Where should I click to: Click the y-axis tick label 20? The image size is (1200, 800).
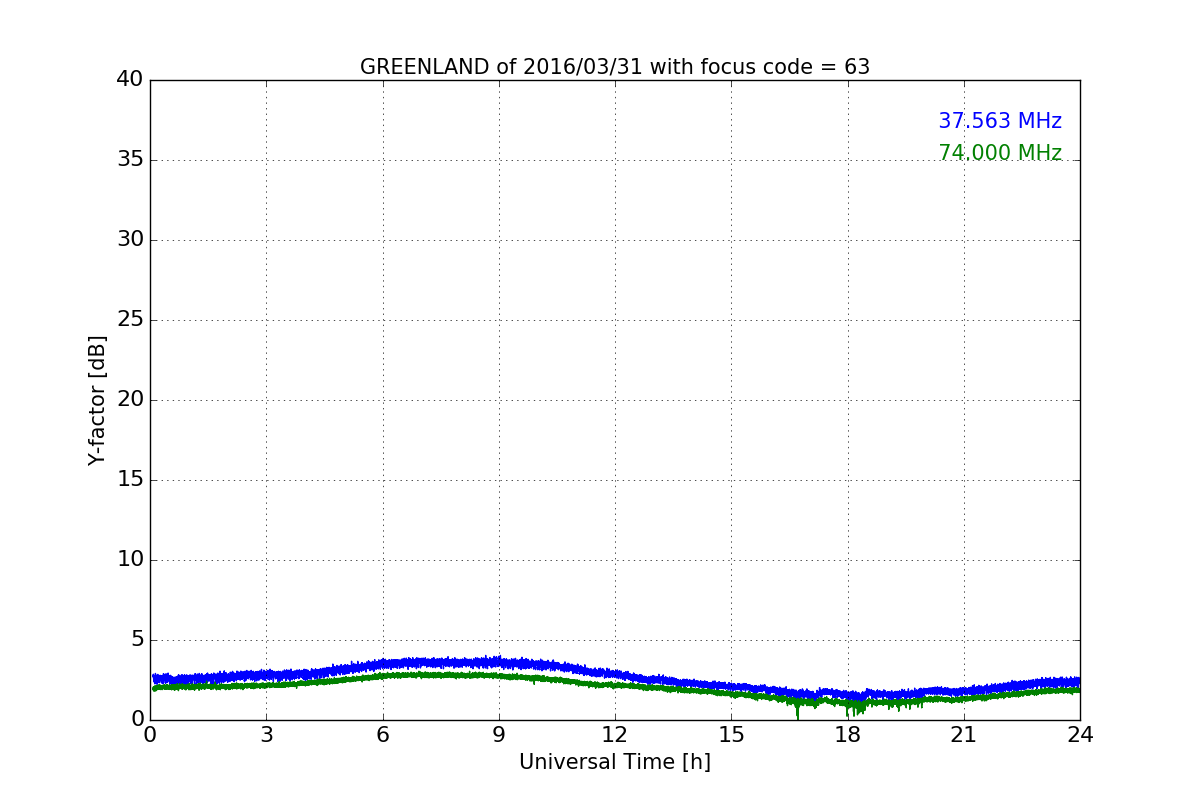(x=130, y=400)
